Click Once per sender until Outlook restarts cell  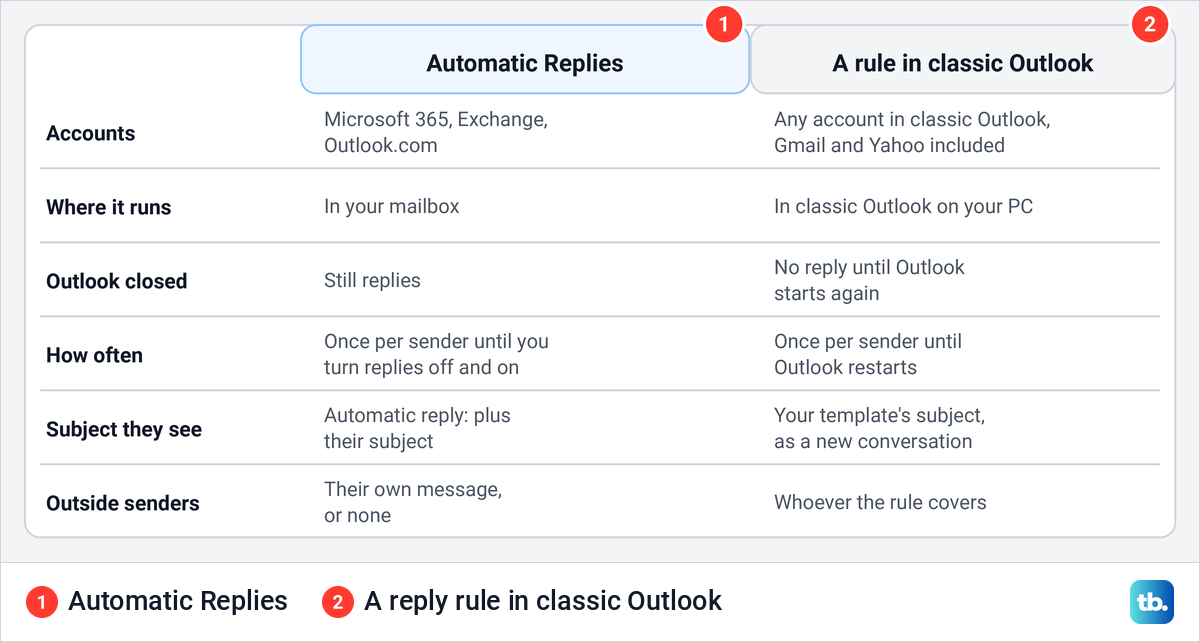(x=868, y=354)
